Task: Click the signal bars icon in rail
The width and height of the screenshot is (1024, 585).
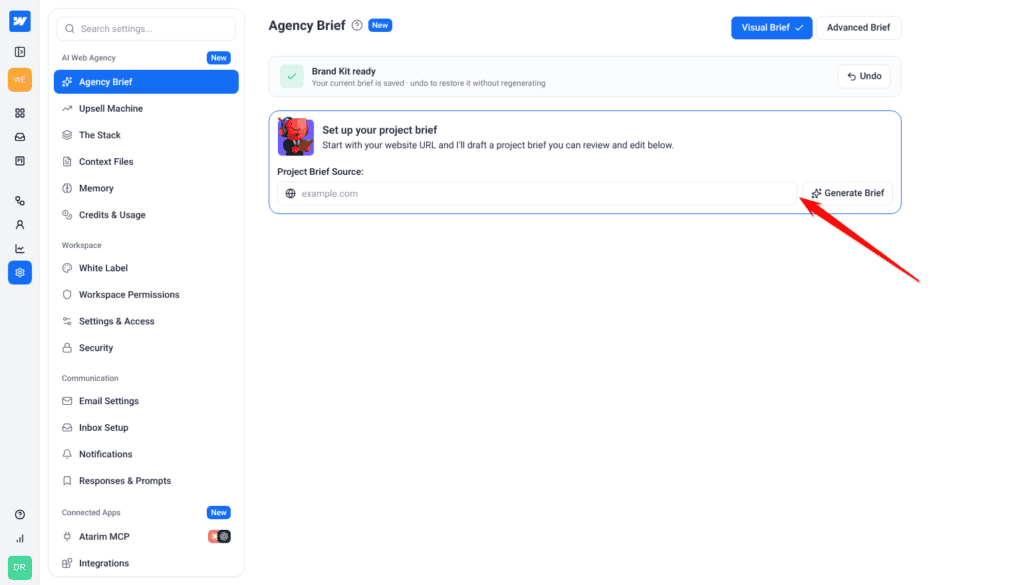Action: (x=20, y=539)
